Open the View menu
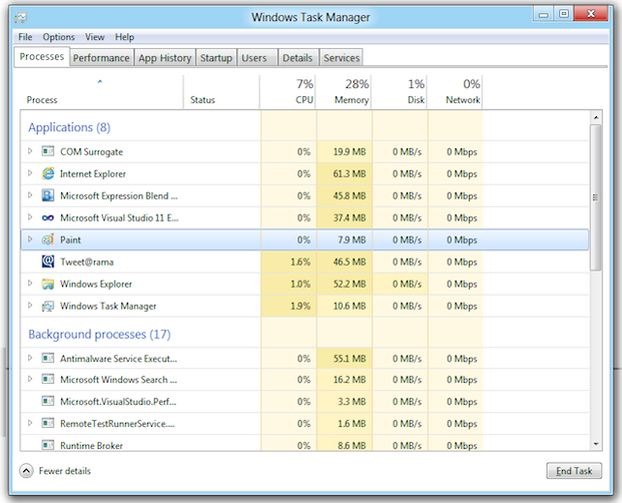 click(95, 37)
